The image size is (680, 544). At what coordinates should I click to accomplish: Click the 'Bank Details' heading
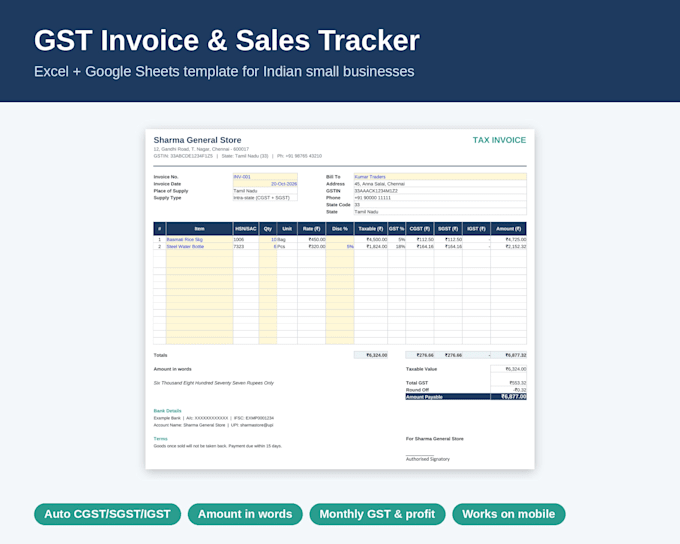tap(167, 411)
